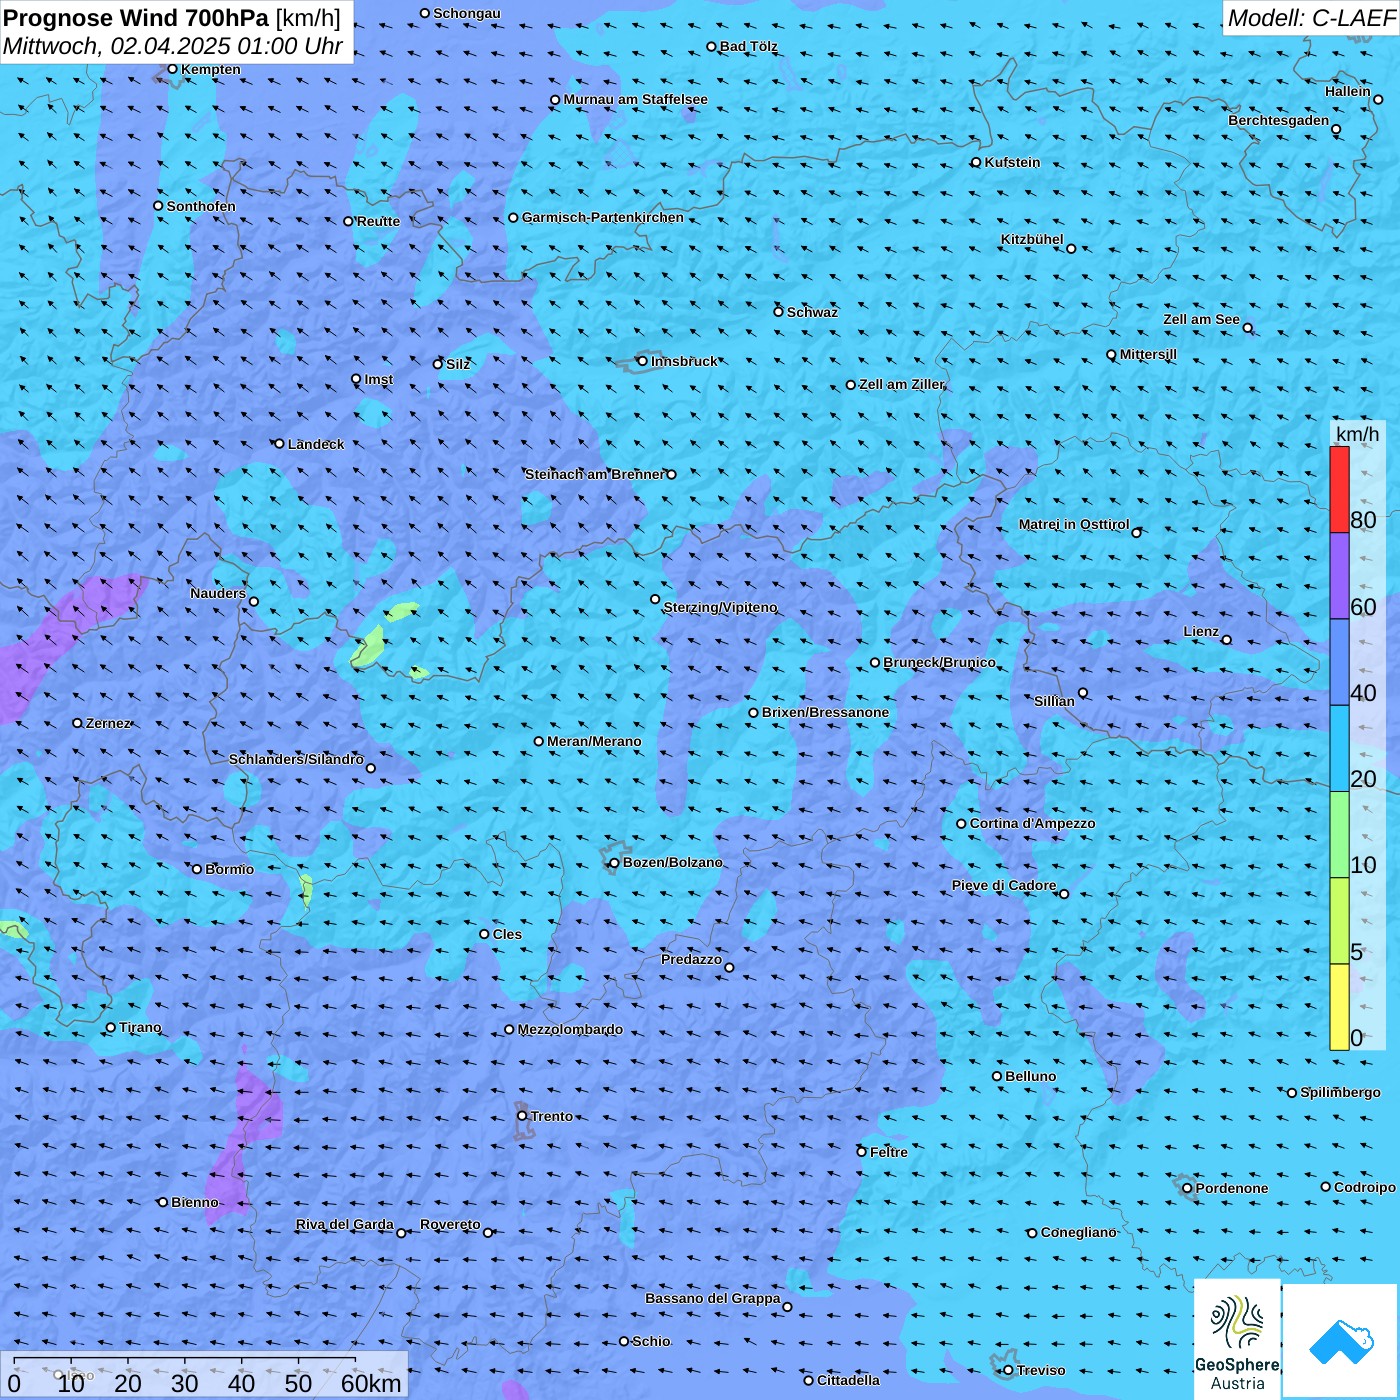Click the Lienz location dot
The image size is (1400, 1400).
(1227, 640)
